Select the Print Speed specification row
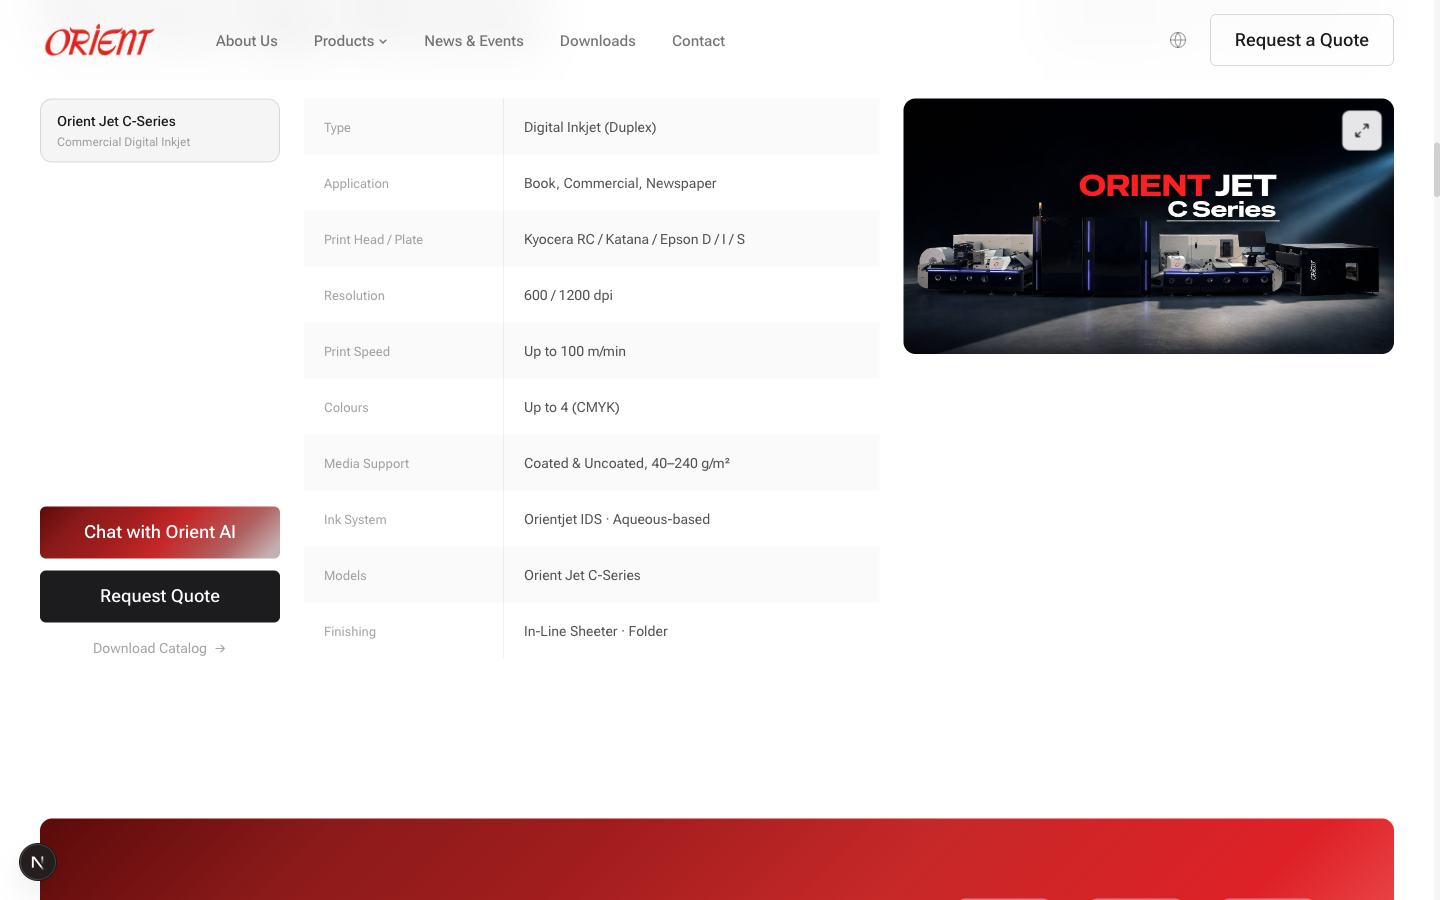 pos(590,350)
